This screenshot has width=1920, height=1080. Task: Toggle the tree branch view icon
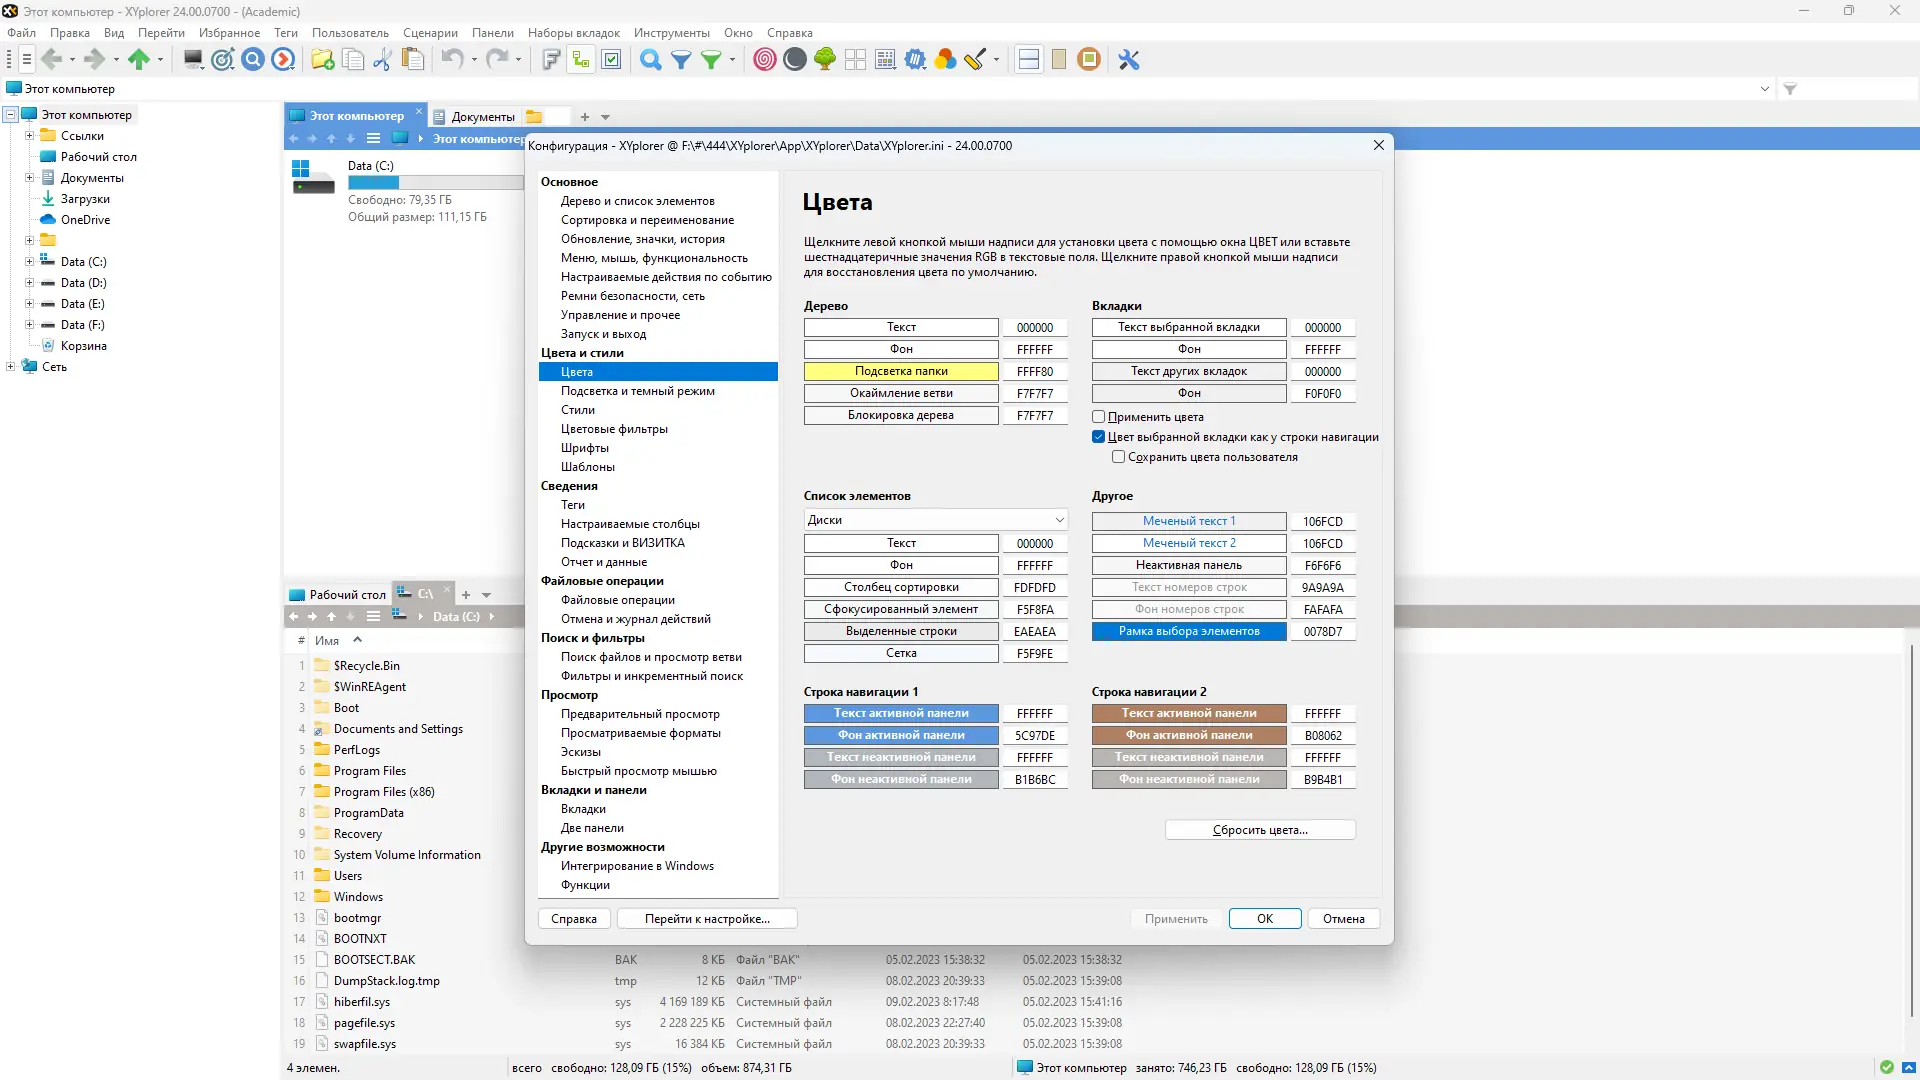tap(581, 60)
